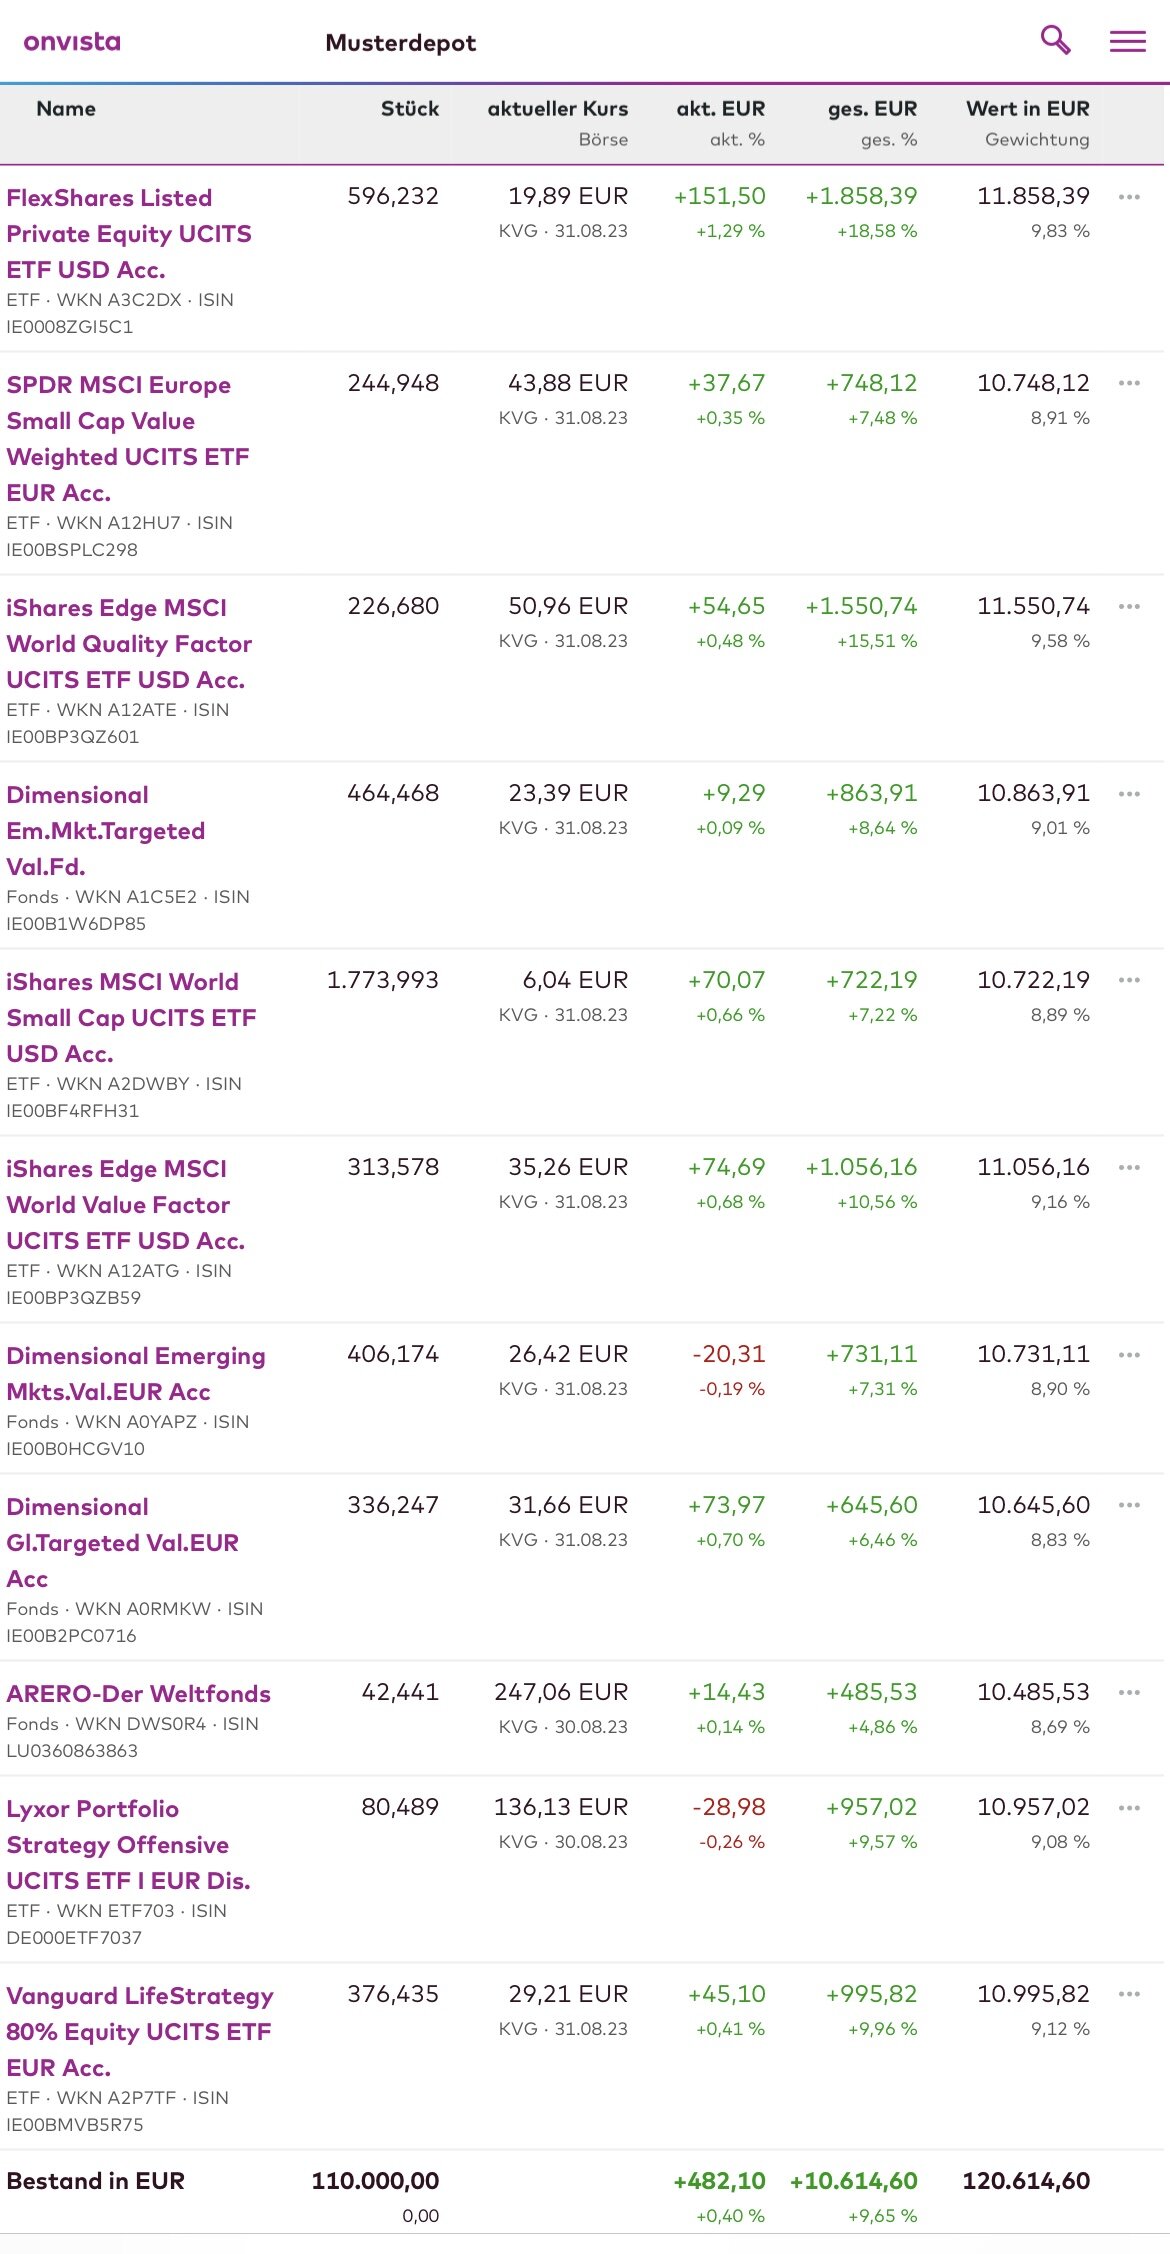Open Vanguard LifeStrategy 80% Equity ETF link

[139, 2032]
